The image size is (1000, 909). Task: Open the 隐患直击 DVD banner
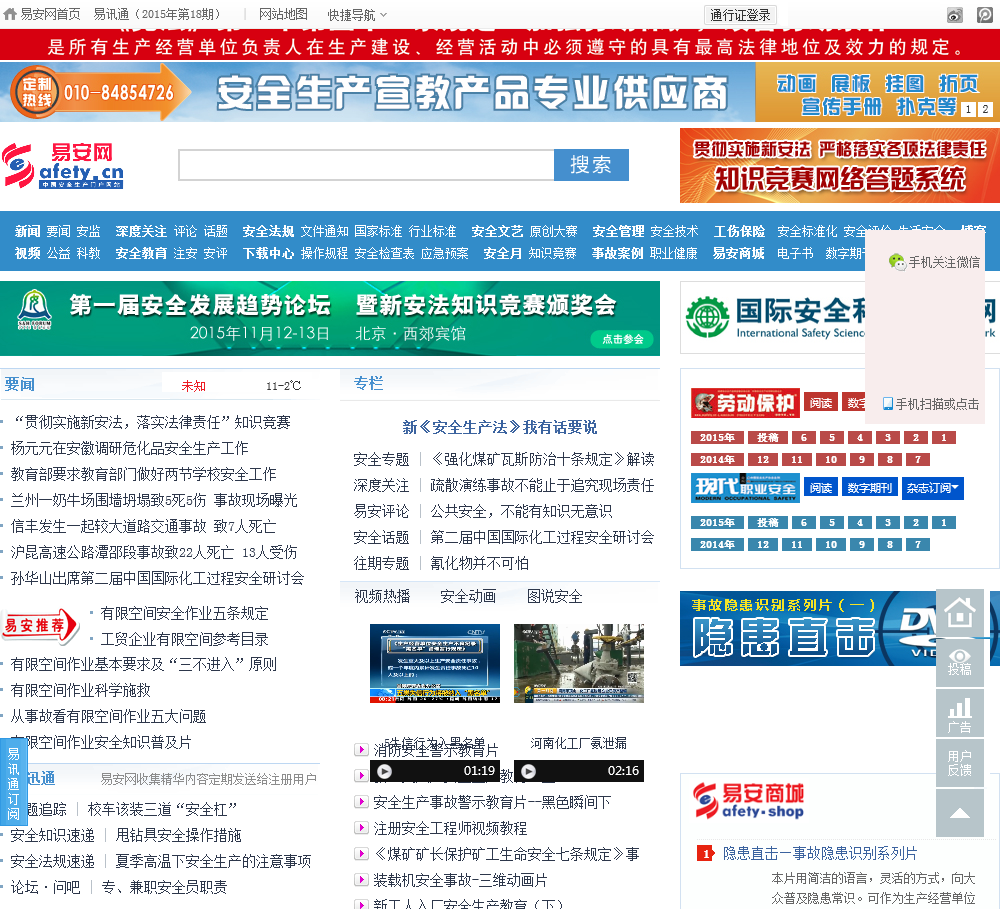click(x=807, y=628)
